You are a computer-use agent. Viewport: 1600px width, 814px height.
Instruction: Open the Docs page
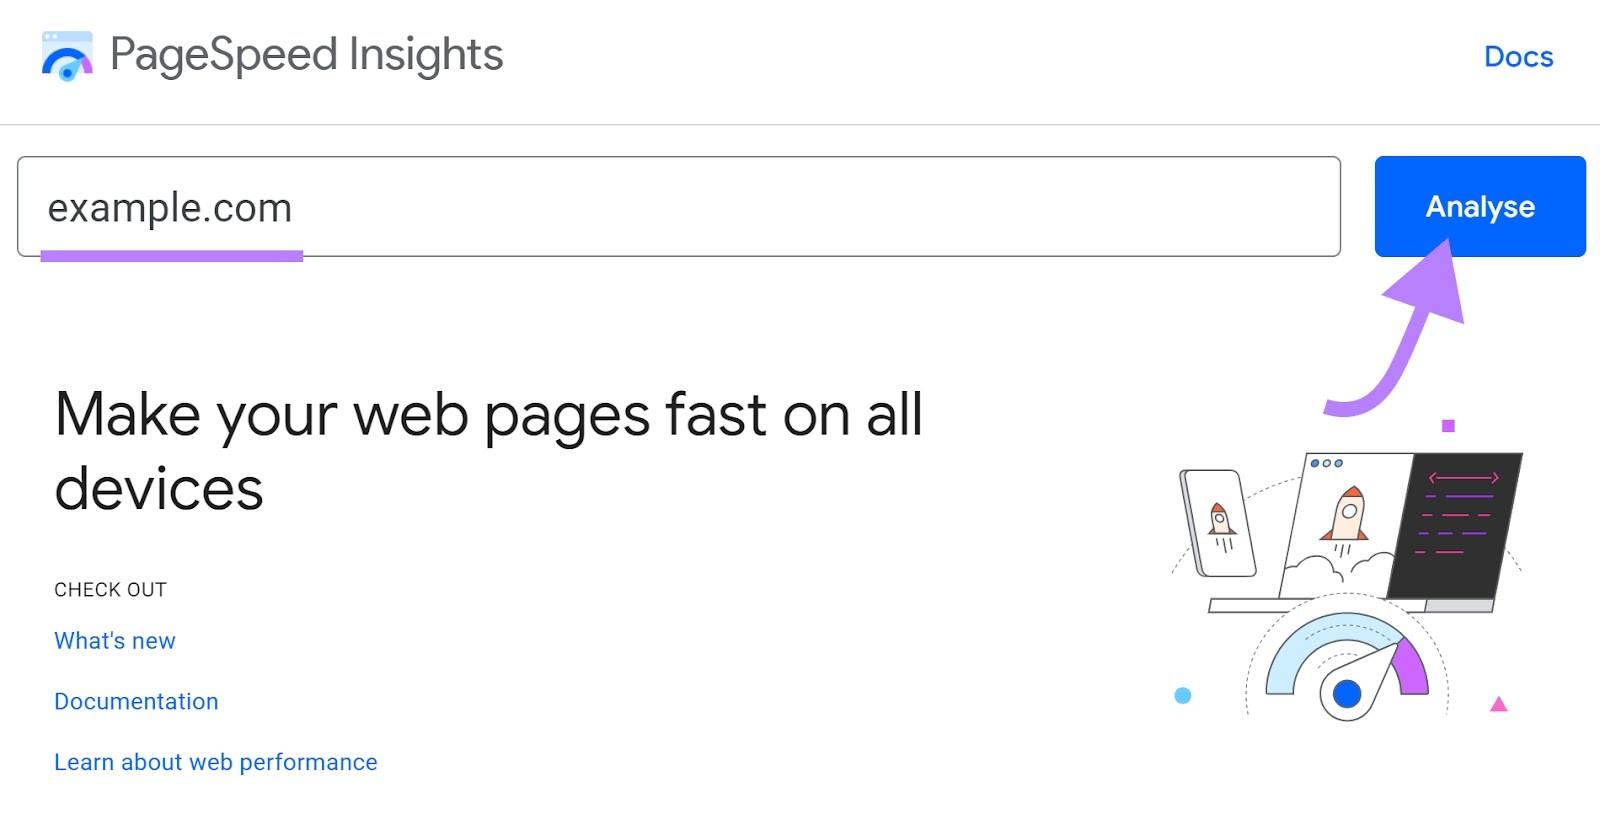click(1518, 57)
